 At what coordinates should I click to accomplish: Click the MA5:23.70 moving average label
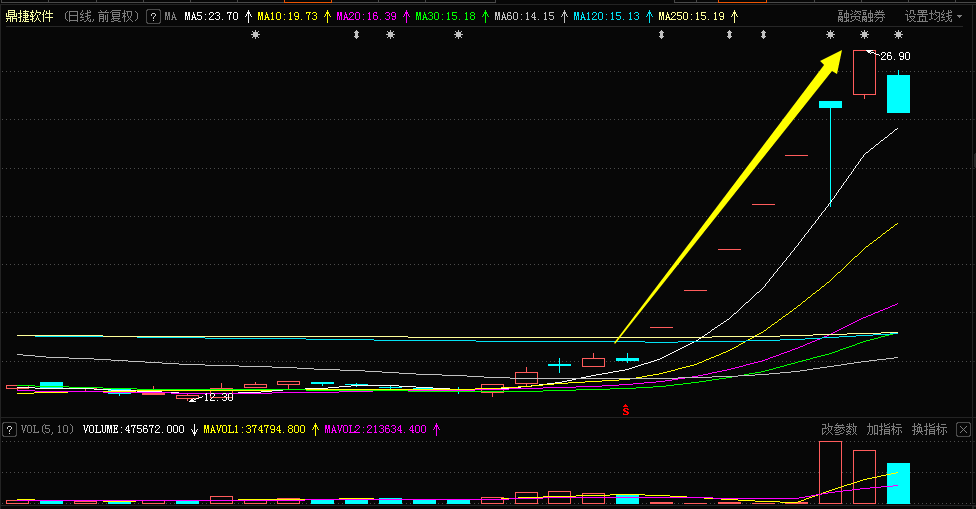click(x=211, y=17)
